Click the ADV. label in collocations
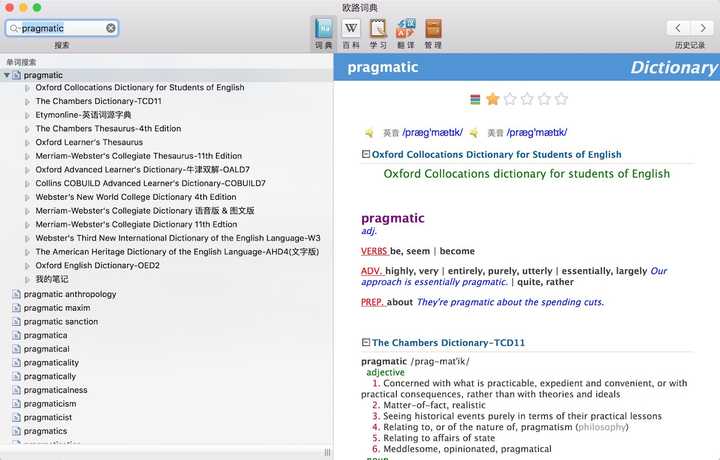The height and width of the screenshot is (460, 720). [371, 271]
